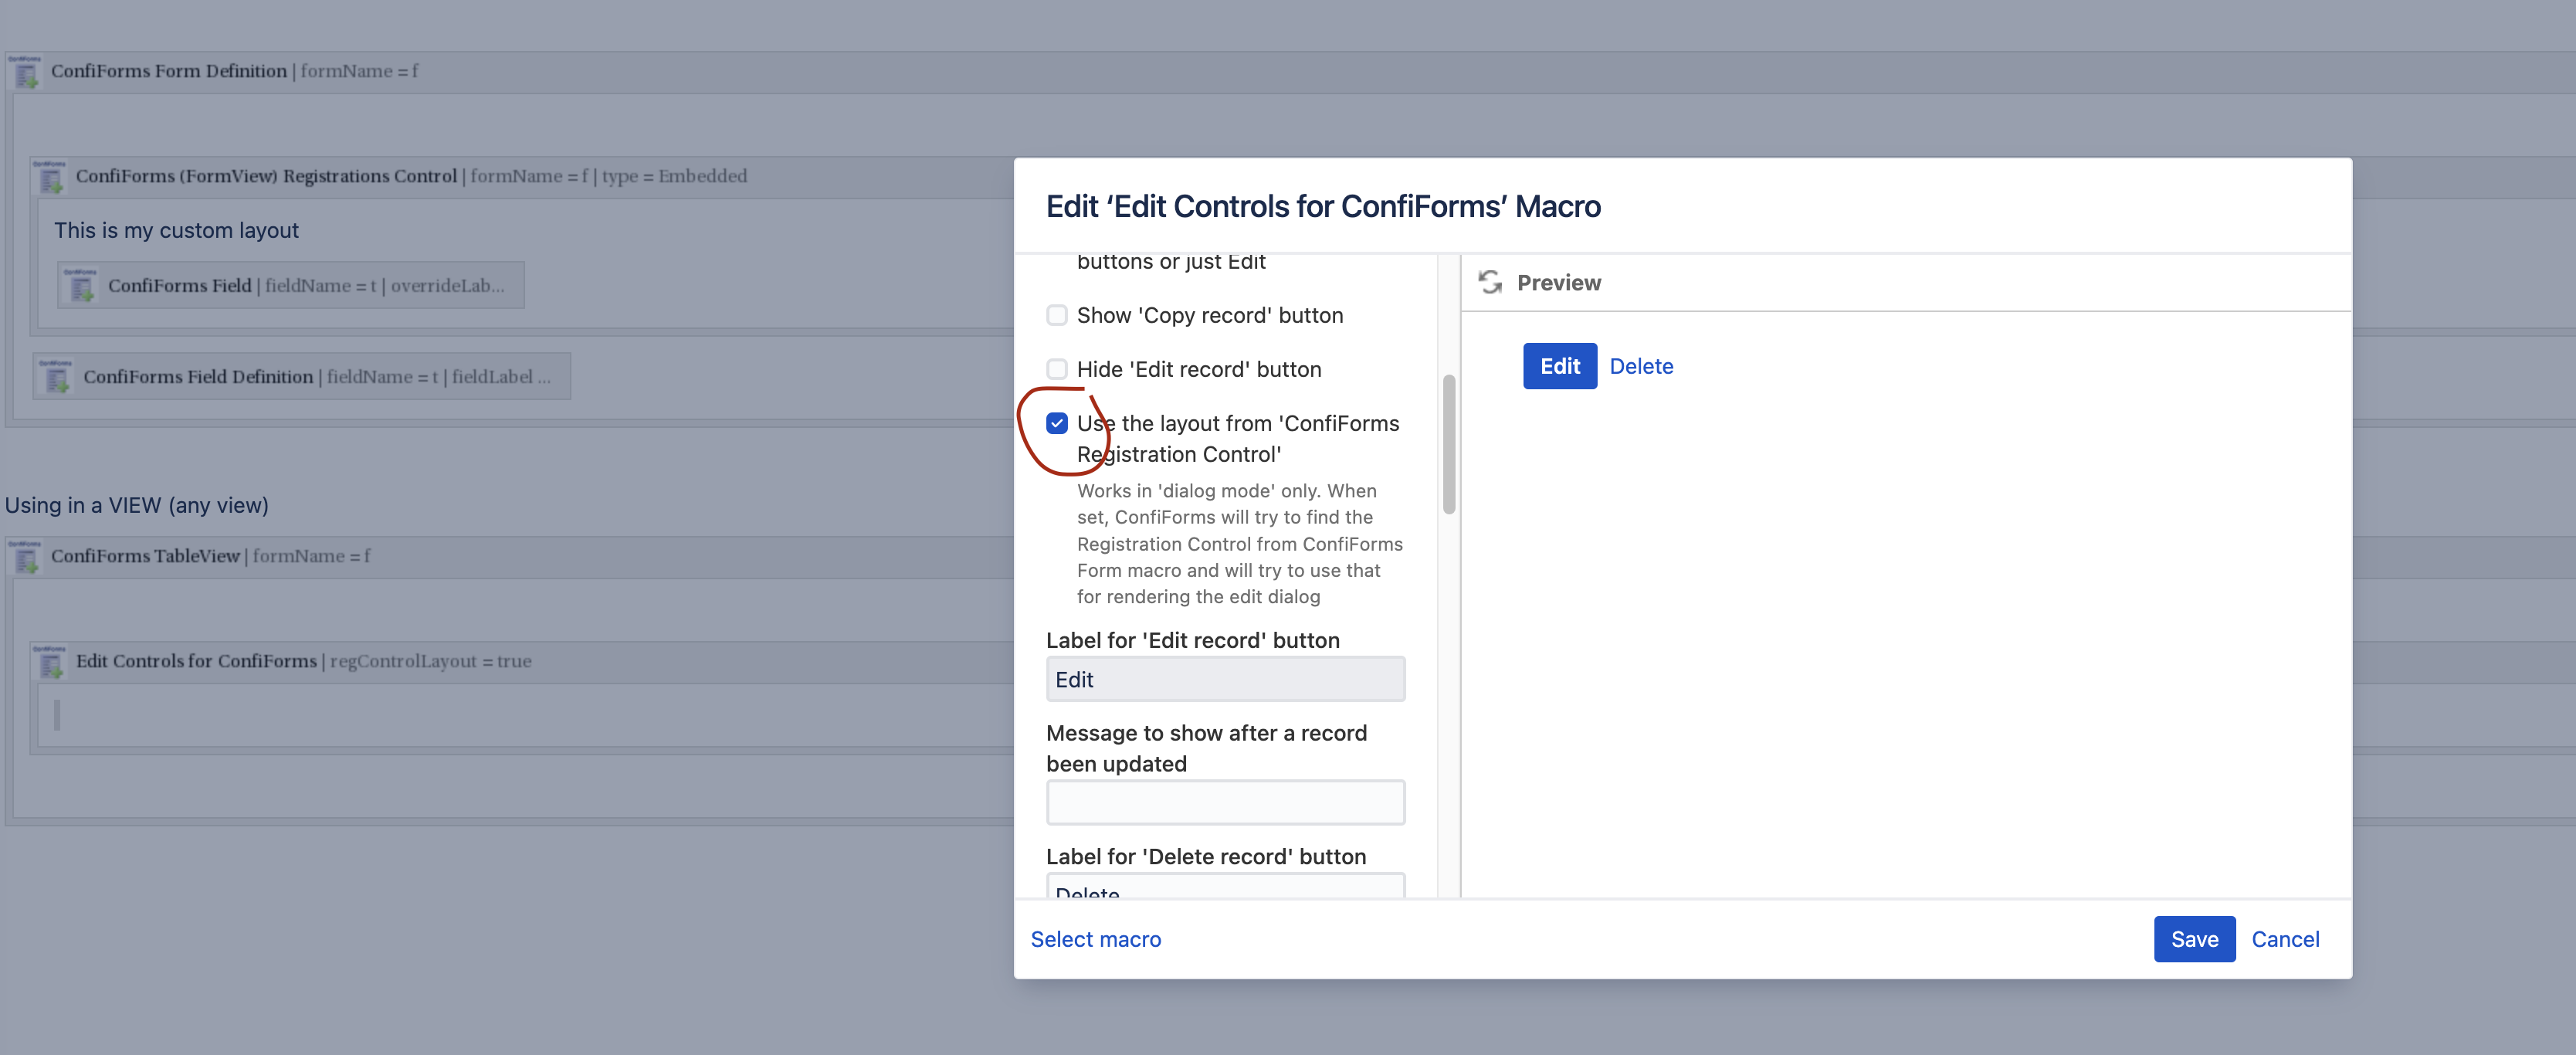Click the Cancel link
The image size is (2576, 1055).
[x=2285, y=939]
